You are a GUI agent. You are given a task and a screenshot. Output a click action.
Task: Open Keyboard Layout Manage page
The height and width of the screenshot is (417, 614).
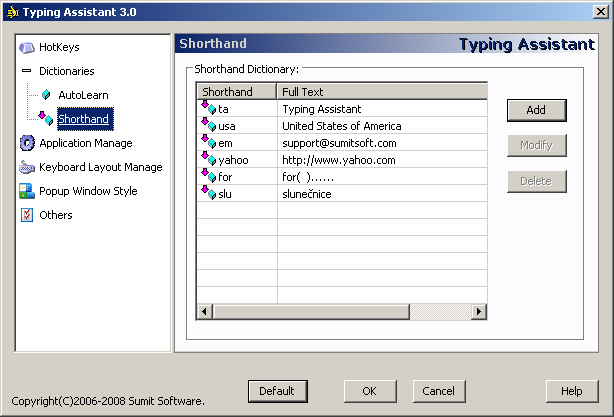101,167
